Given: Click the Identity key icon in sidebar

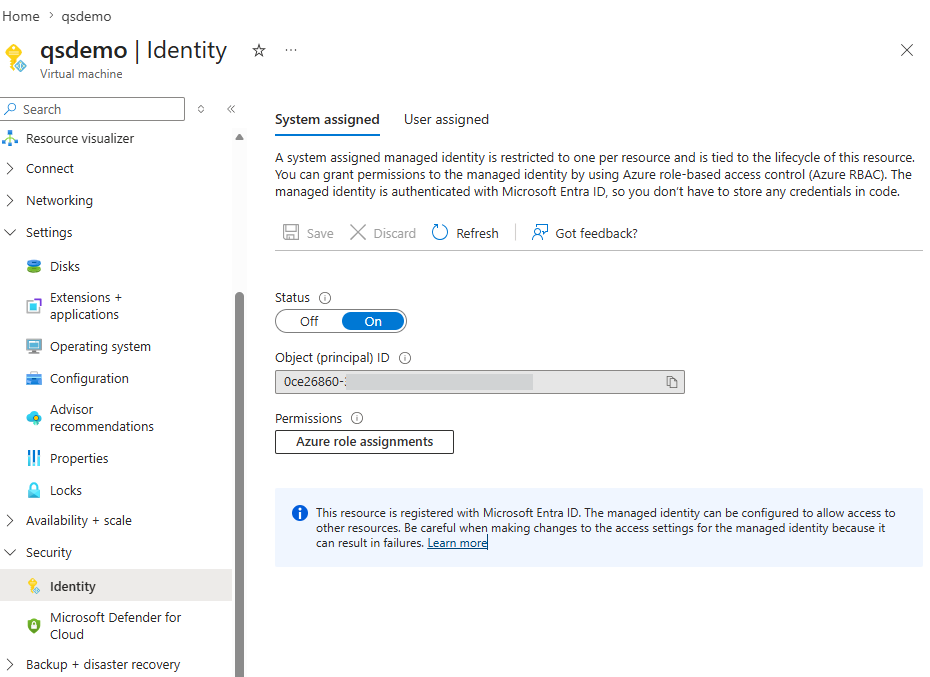Looking at the screenshot, I should (x=34, y=586).
